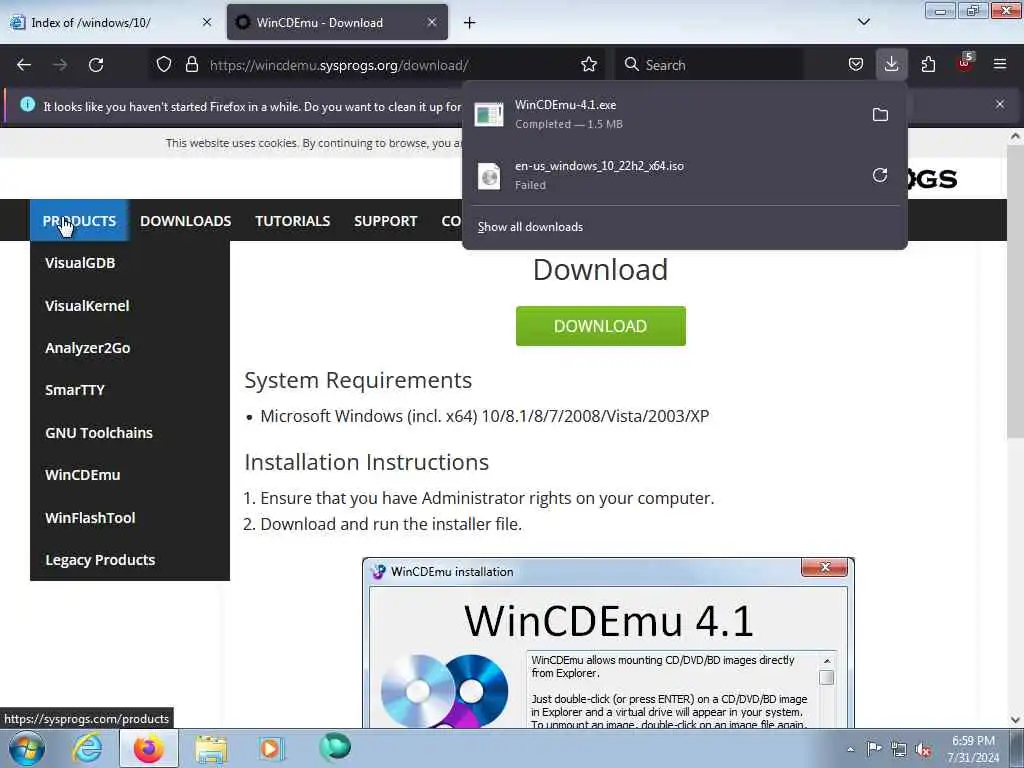1024x768 pixels.
Task: Open Windows Explorer from the taskbar
Action: pos(211,749)
